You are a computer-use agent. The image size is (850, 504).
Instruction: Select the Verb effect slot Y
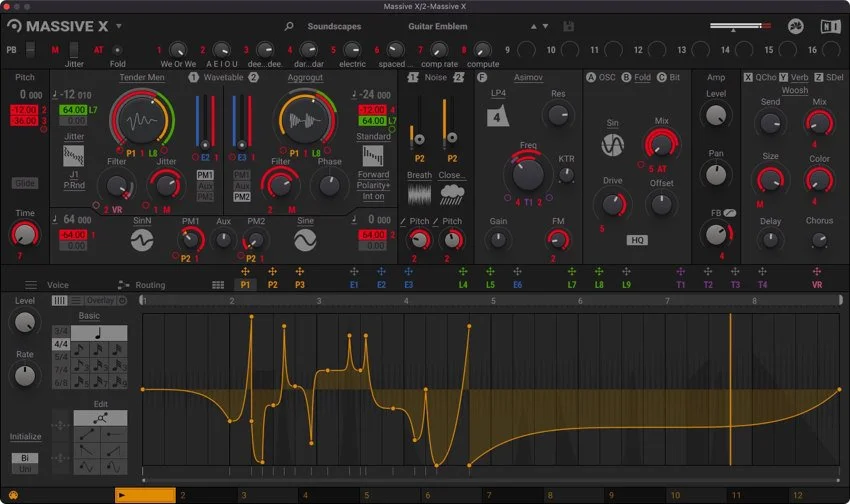click(x=795, y=77)
